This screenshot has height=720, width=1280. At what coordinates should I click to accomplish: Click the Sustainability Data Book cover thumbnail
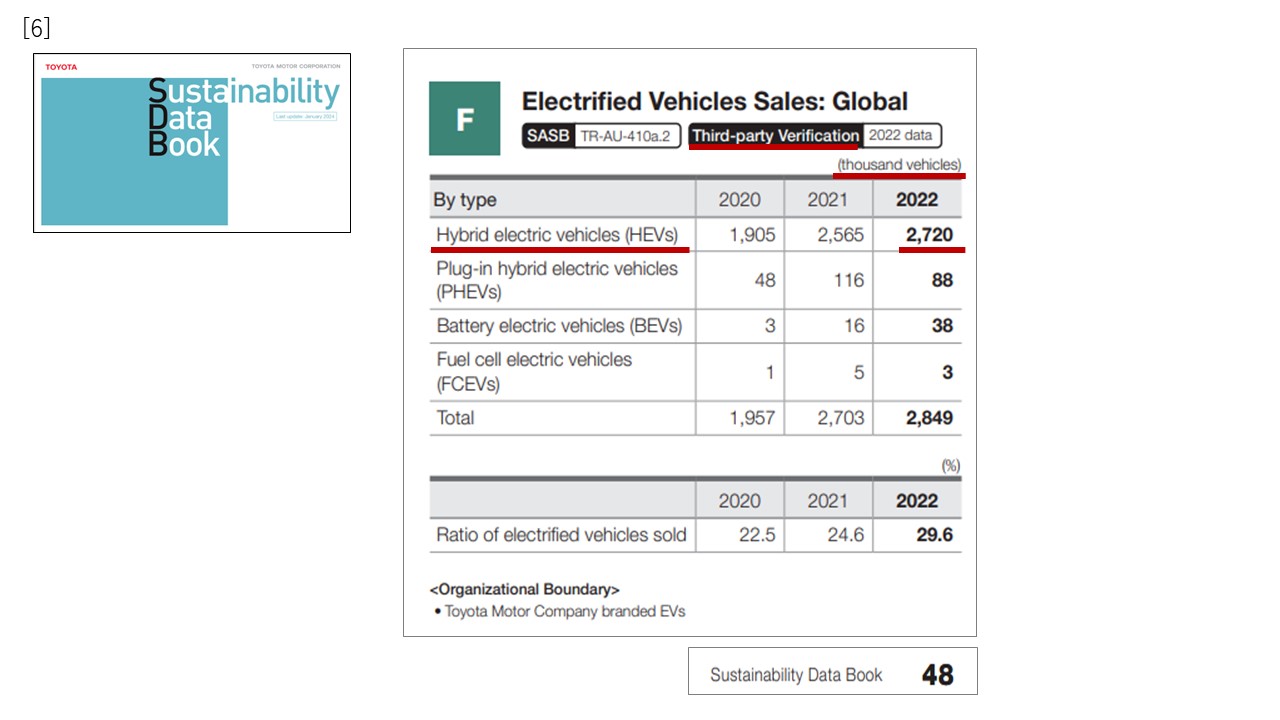(192, 143)
